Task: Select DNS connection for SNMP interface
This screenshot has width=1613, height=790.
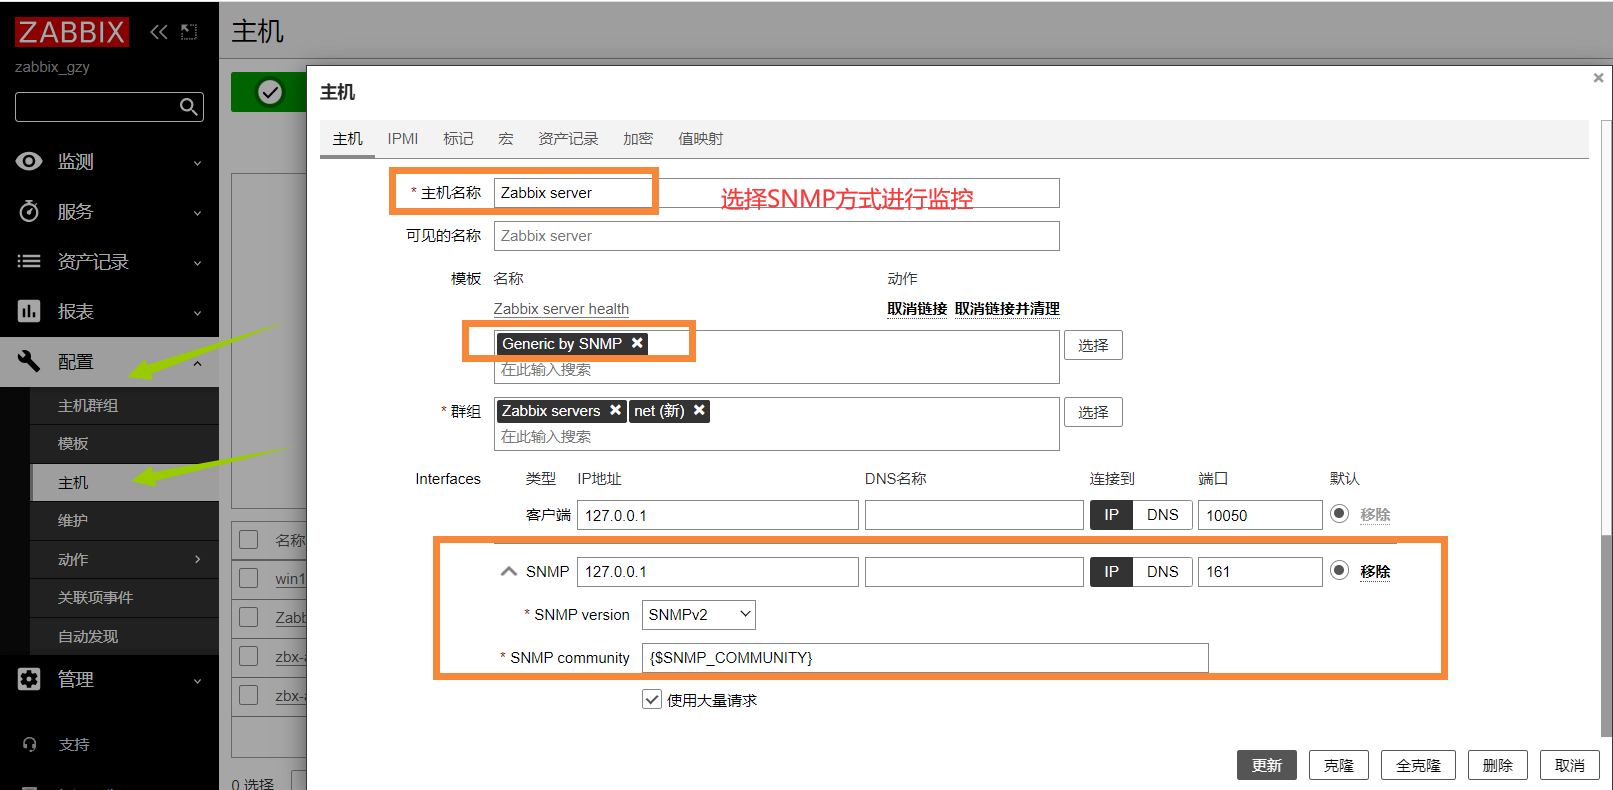Action: (x=1162, y=572)
